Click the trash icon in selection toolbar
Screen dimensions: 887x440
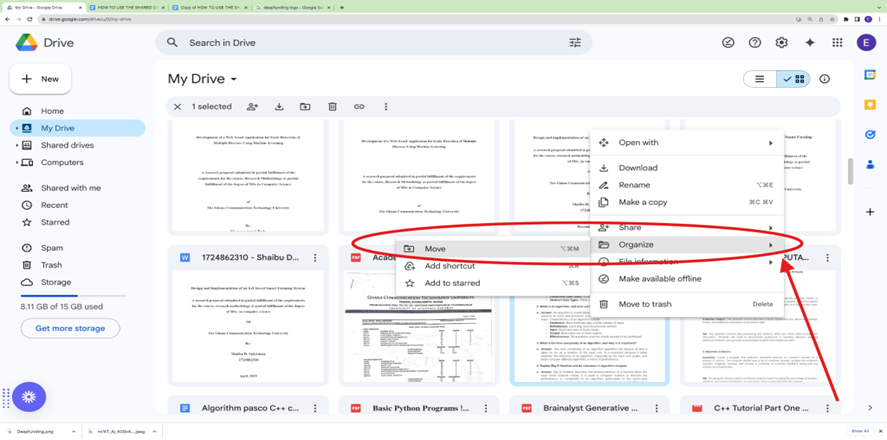pos(332,107)
